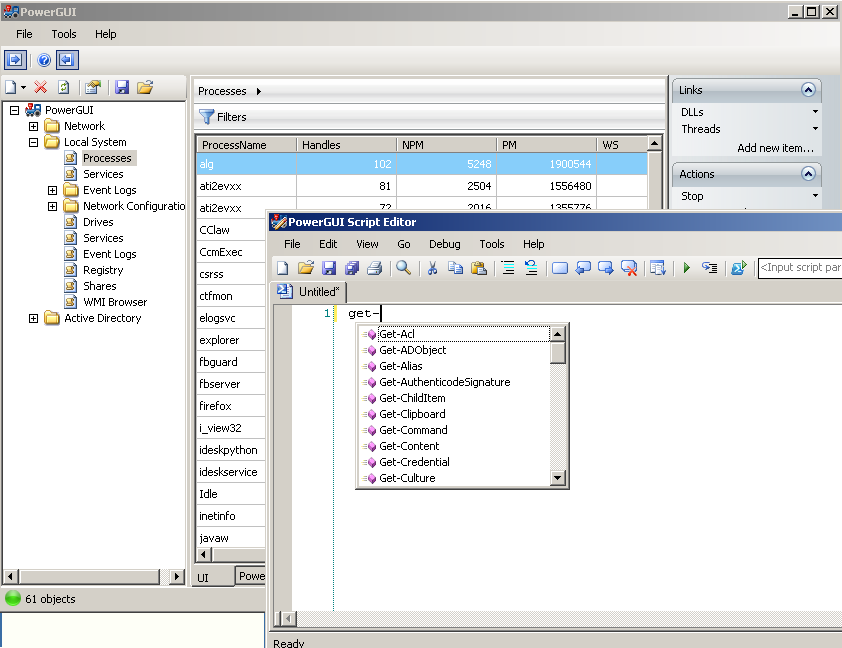Open Help menu in PowerGUI main window
842x648 pixels.
coord(106,34)
